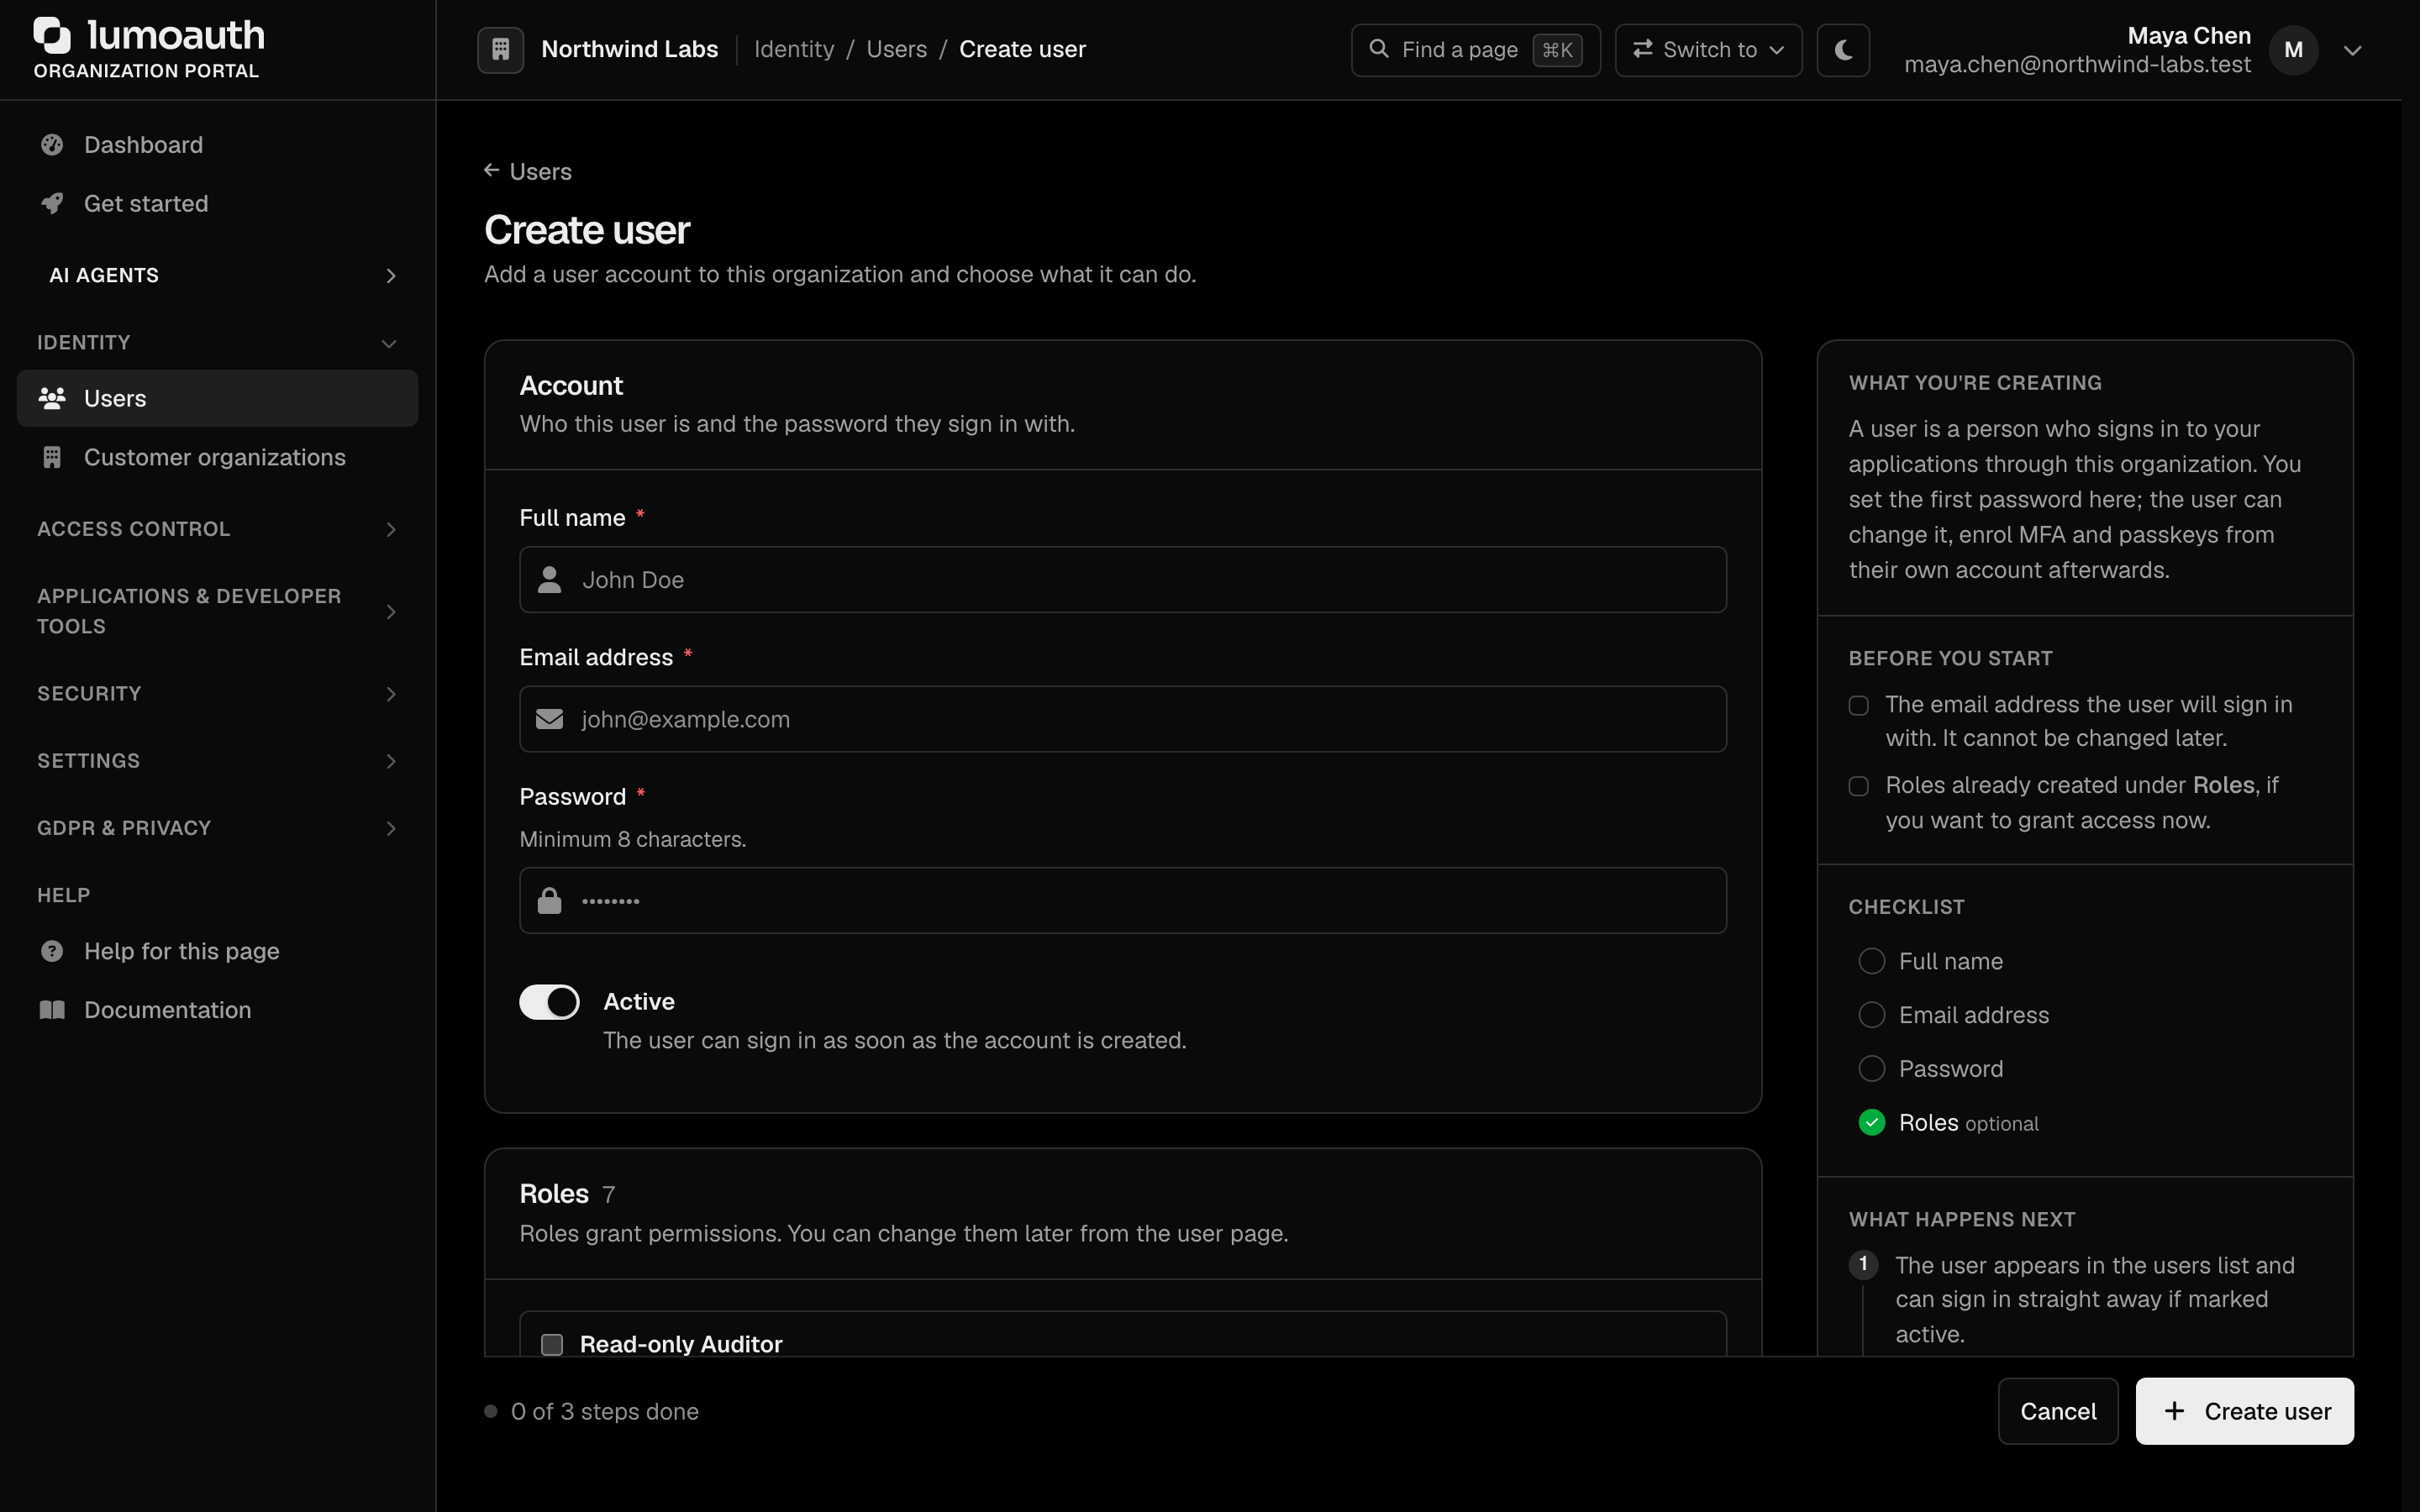Click the Full name checklist circle
Screen dimensions: 2420x1512
(x=1871, y=961)
